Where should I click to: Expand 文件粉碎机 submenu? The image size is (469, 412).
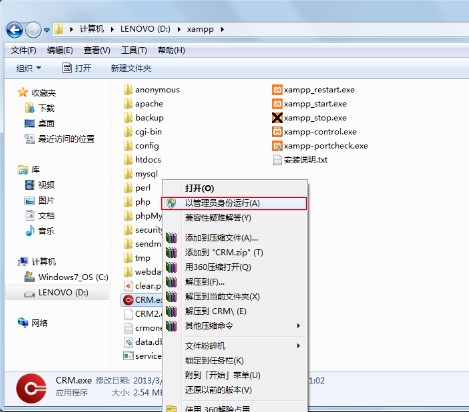pyautogui.click(x=235, y=346)
